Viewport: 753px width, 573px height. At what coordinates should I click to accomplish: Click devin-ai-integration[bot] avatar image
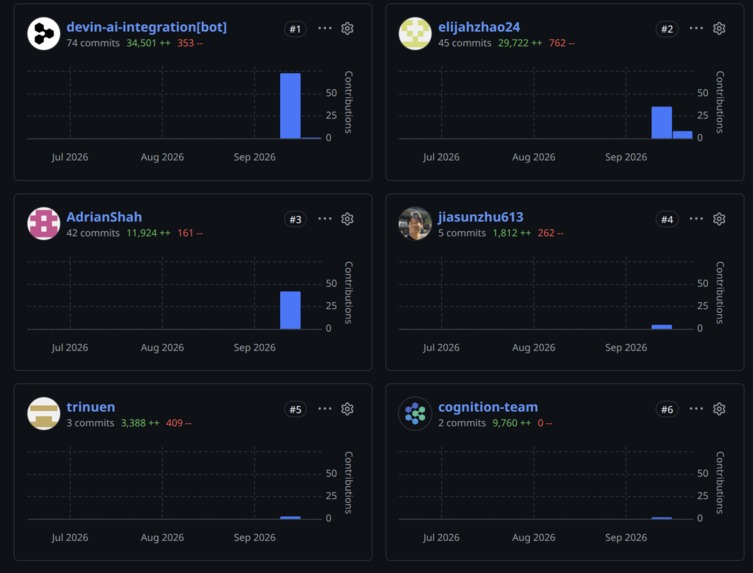(x=44, y=34)
